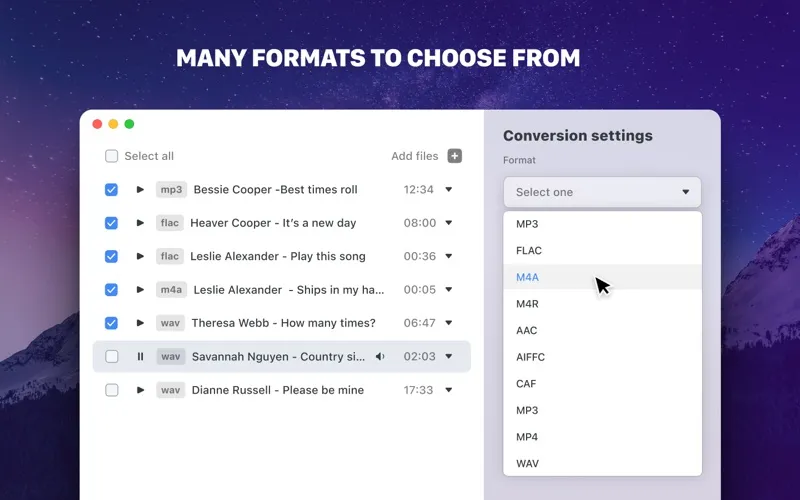Expand options for Bessie Cooper track
The height and width of the screenshot is (500, 800).
(x=448, y=189)
